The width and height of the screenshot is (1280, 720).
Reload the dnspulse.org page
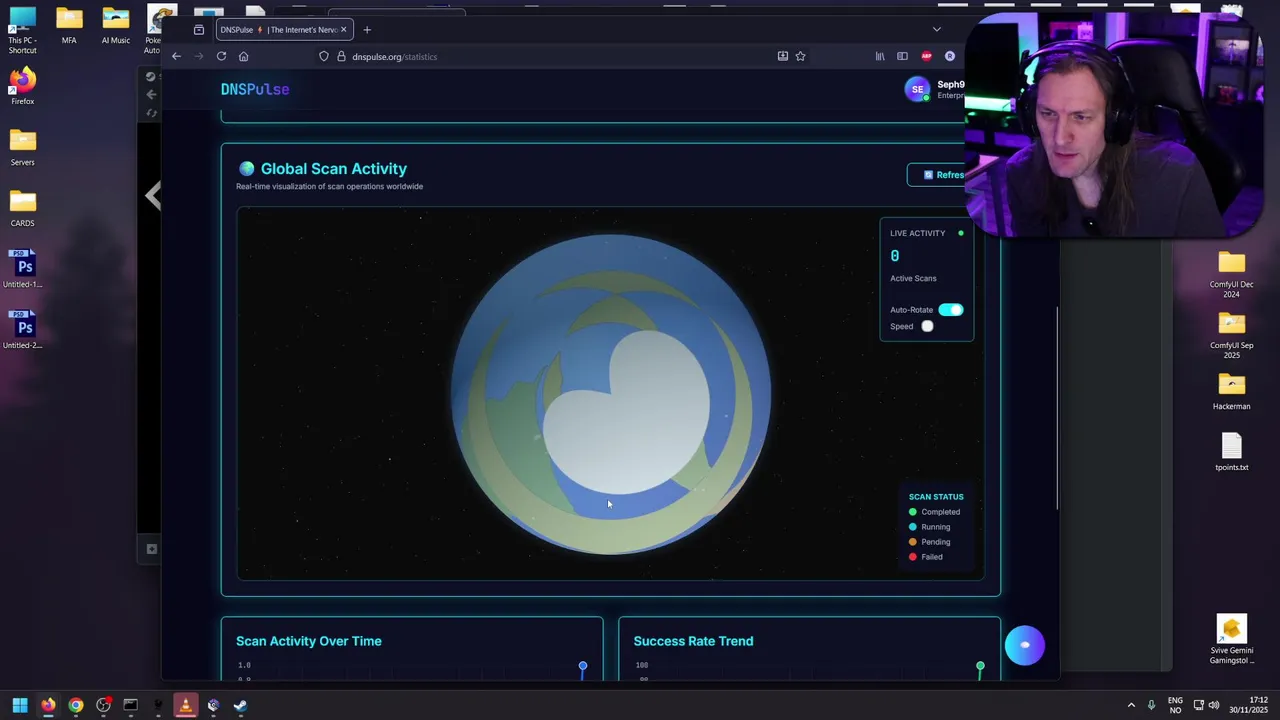[x=221, y=56]
